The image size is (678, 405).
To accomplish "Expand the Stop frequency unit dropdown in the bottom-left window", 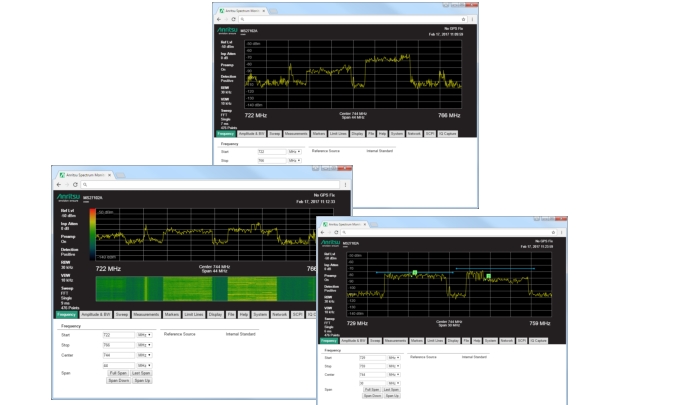I will click(144, 345).
